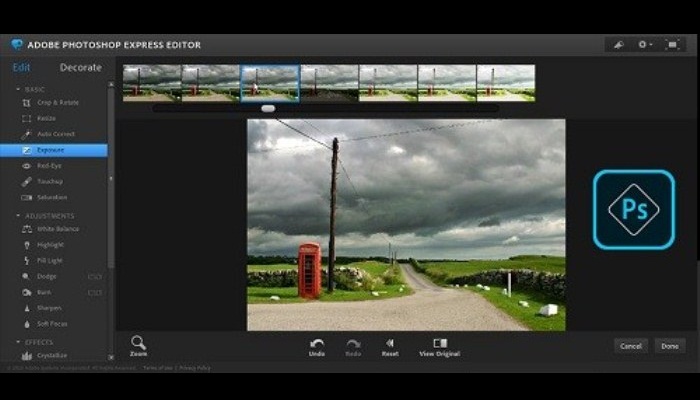The width and height of the screenshot is (700, 400).
Task: Select the fifth exposure thumbnail
Action: [388, 83]
